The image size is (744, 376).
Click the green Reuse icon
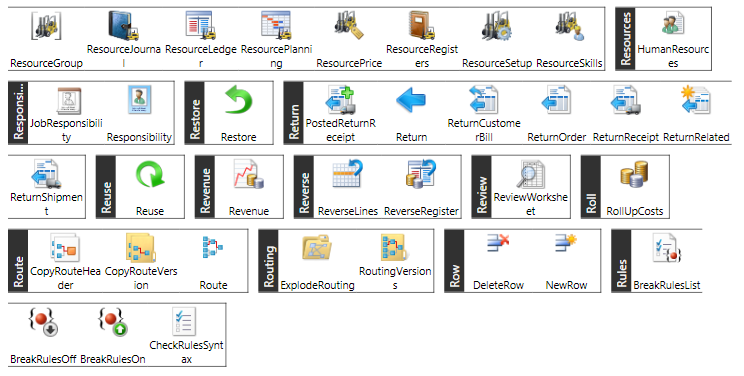150,174
